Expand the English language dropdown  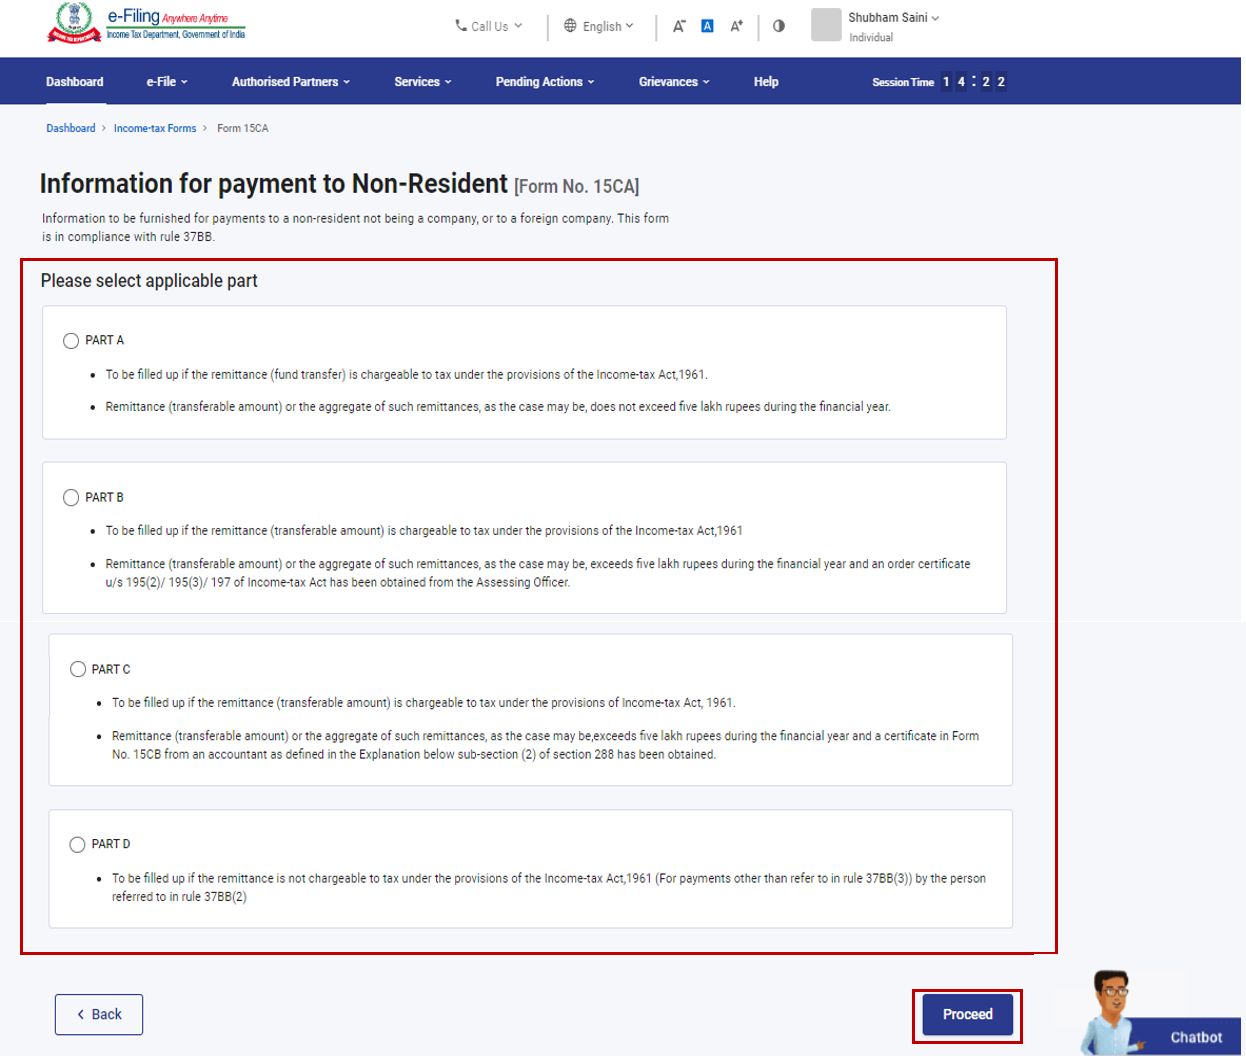(x=603, y=26)
